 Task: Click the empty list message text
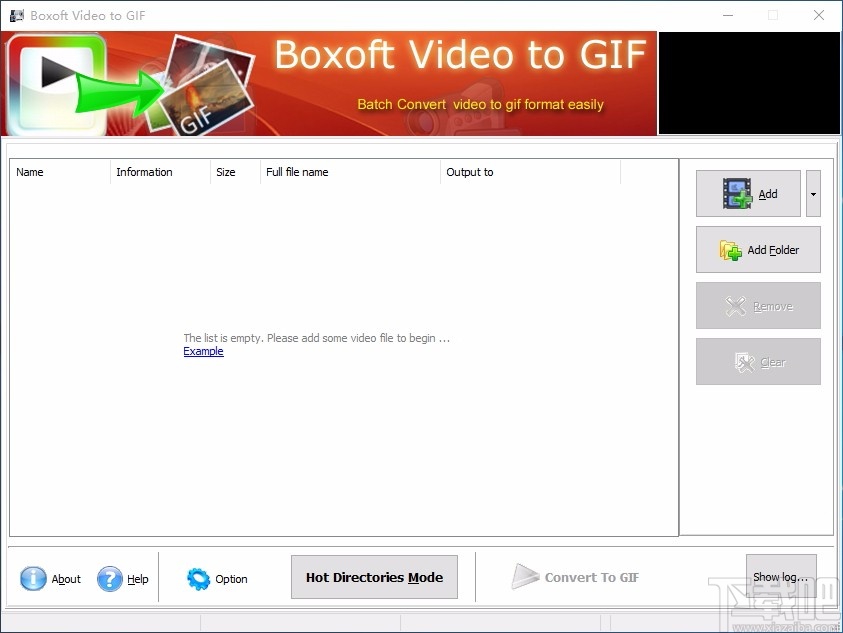[316, 338]
